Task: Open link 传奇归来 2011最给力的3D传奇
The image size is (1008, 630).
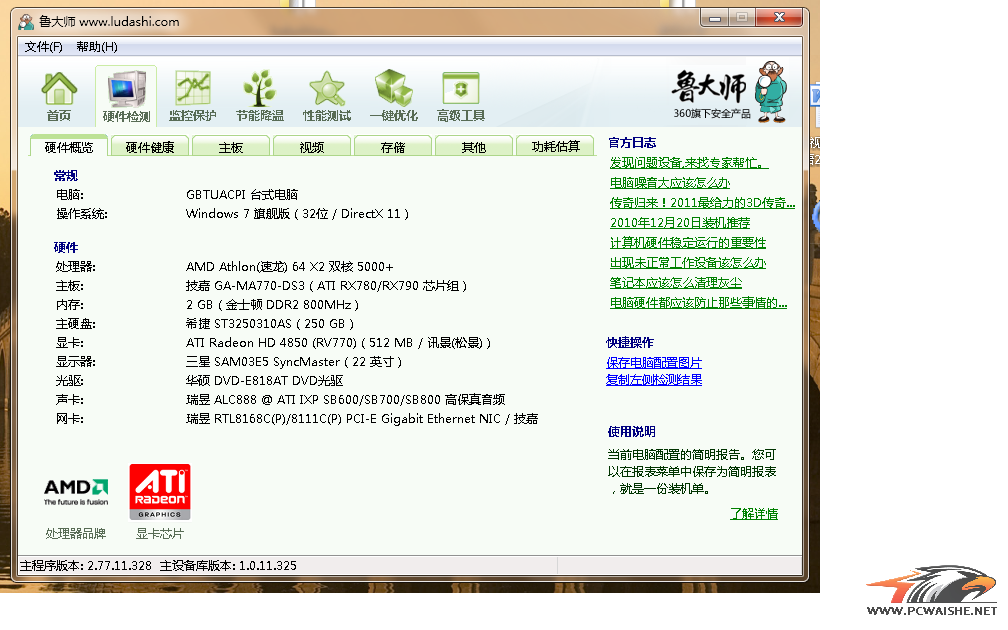Action: (702, 203)
